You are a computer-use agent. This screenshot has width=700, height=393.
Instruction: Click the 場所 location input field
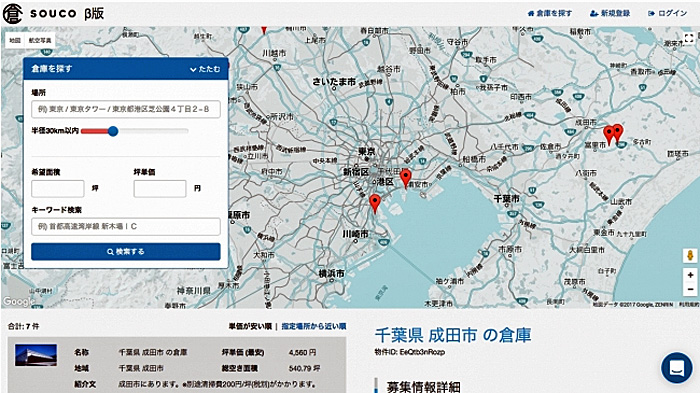coord(126,109)
